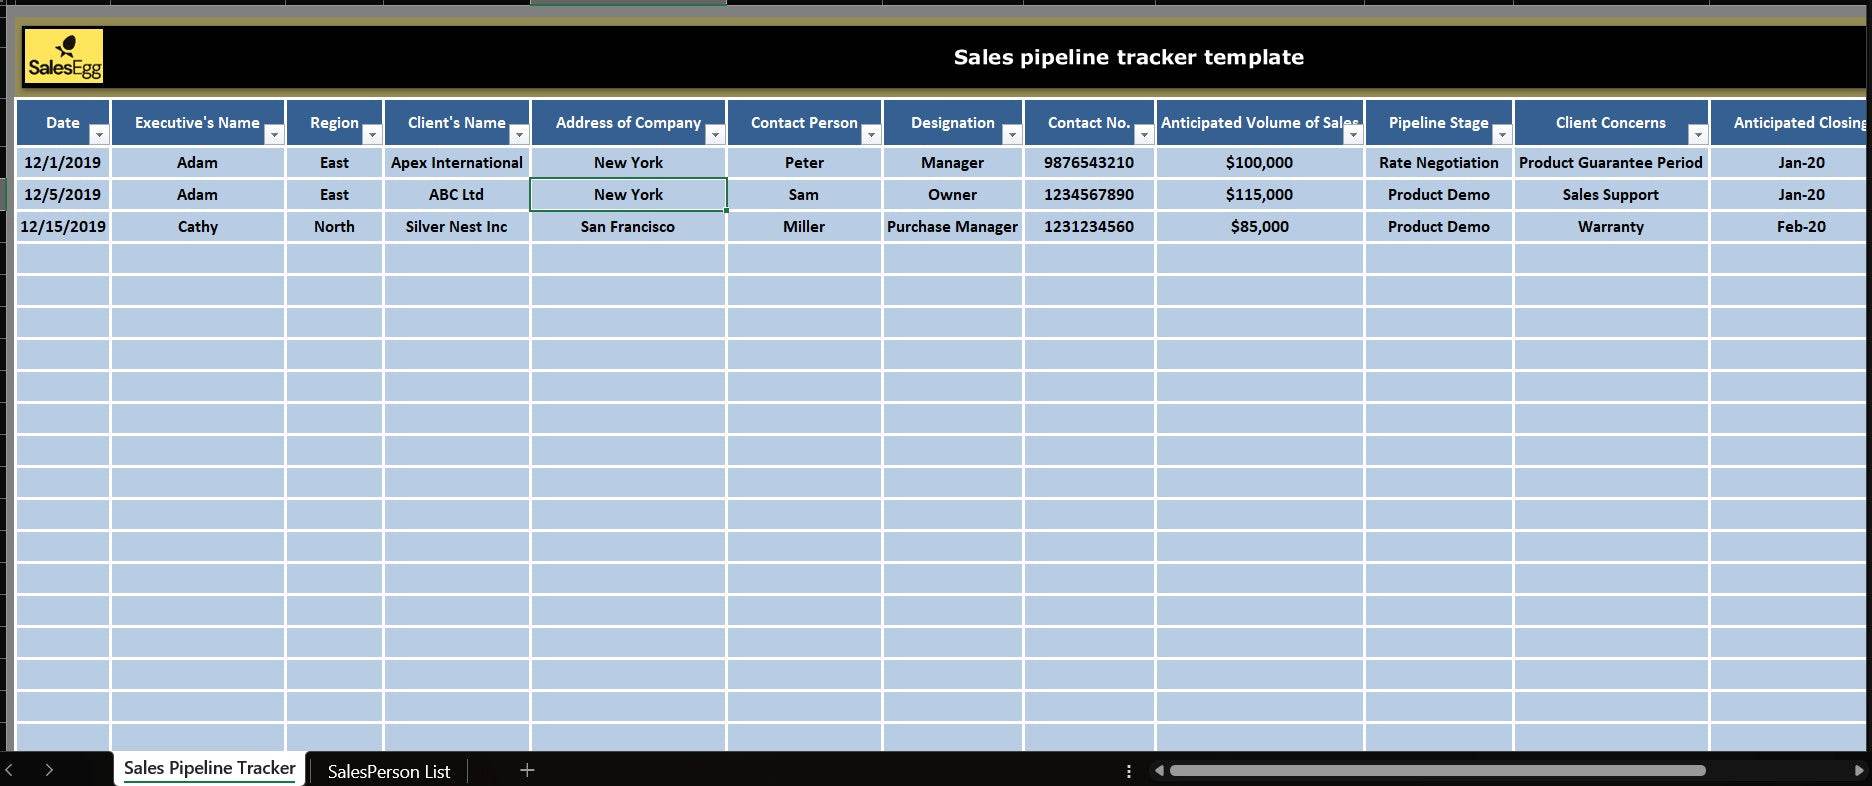Select the Apex International client cell

457,162
